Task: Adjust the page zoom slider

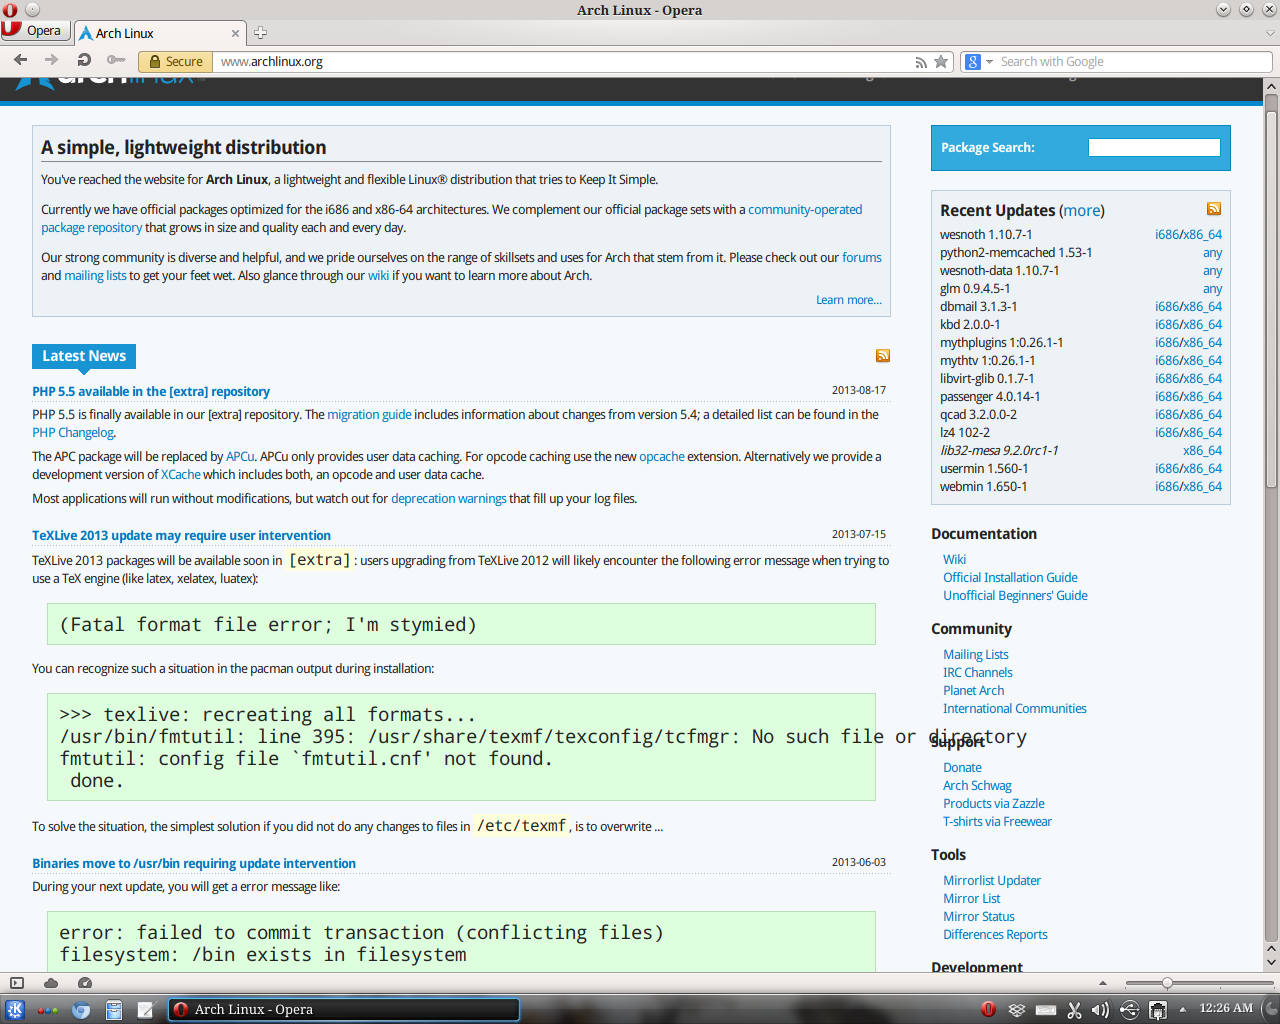Action: pyautogui.click(x=1198, y=983)
